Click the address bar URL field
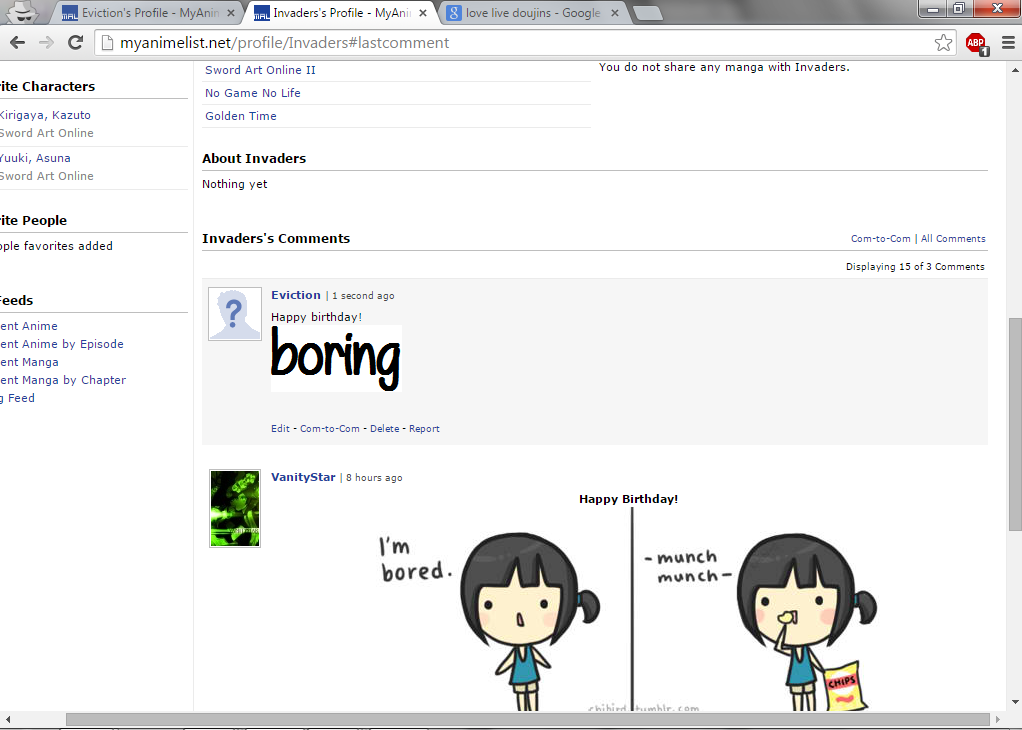The image size is (1022, 730). pyautogui.click(x=500, y=43)
